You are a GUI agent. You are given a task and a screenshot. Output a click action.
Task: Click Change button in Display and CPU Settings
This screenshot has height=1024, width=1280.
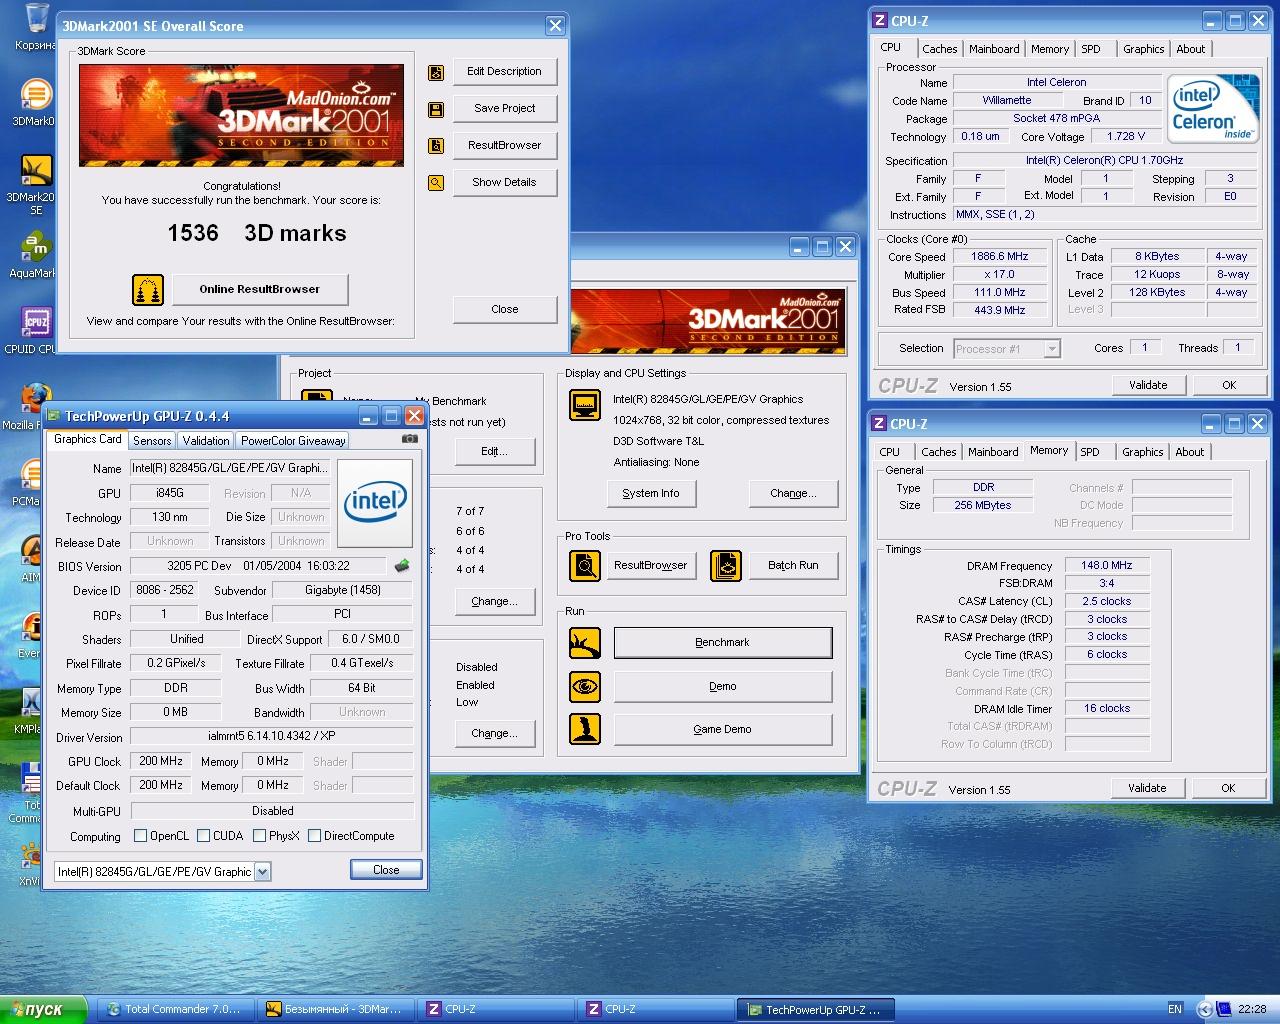793,494
